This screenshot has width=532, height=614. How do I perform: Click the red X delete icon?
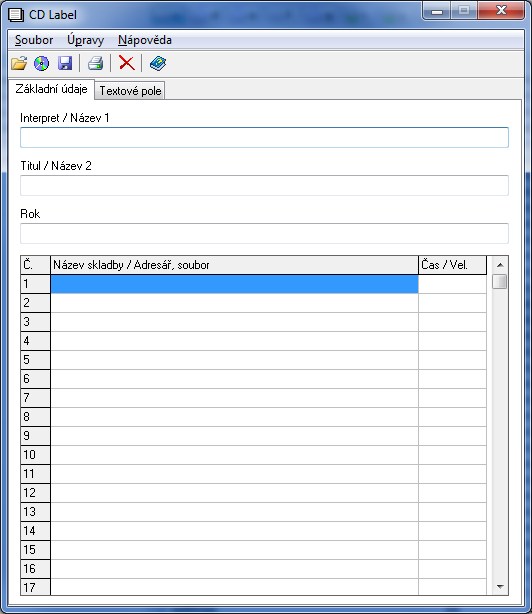126,63
